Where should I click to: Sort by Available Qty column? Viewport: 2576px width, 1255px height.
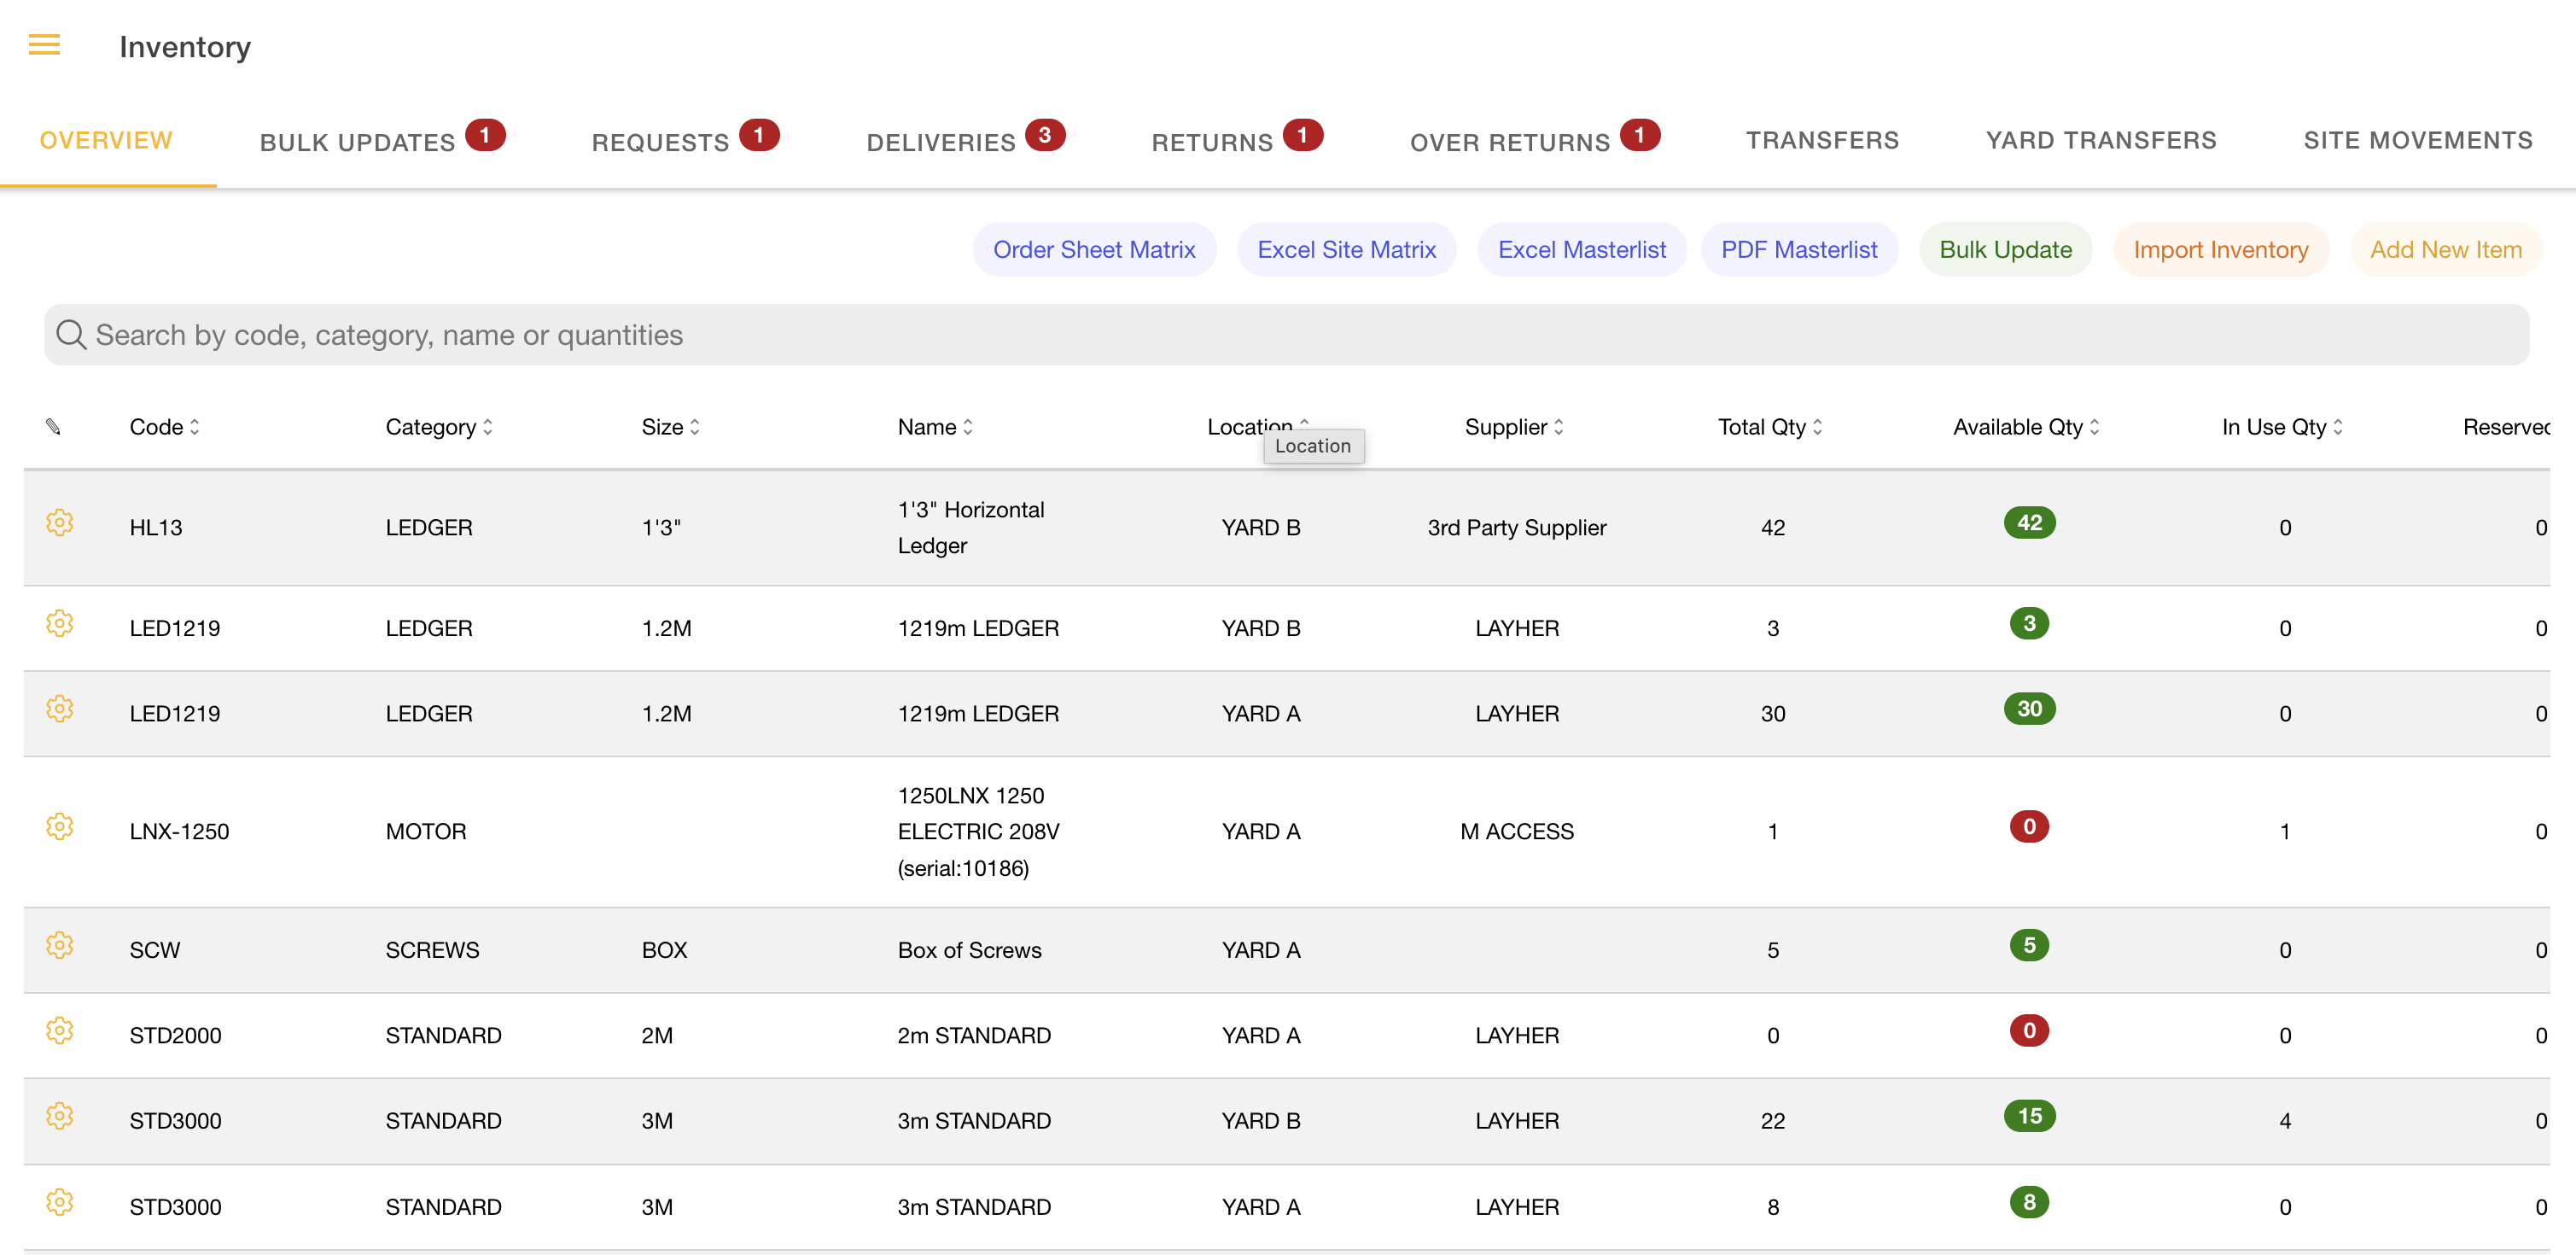[x=2025, y=427]
